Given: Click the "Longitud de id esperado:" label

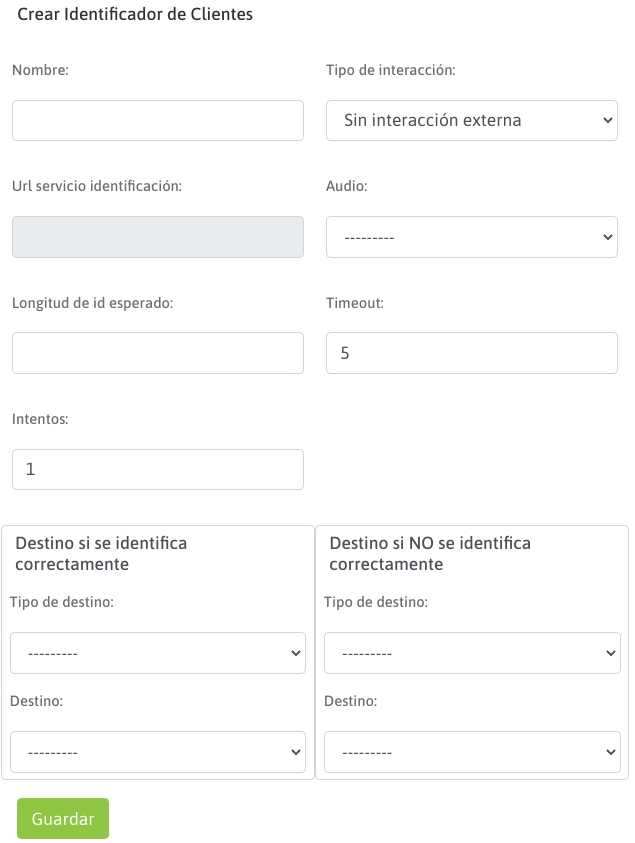Looking at the screenshot, I should (x=93, y=303).
